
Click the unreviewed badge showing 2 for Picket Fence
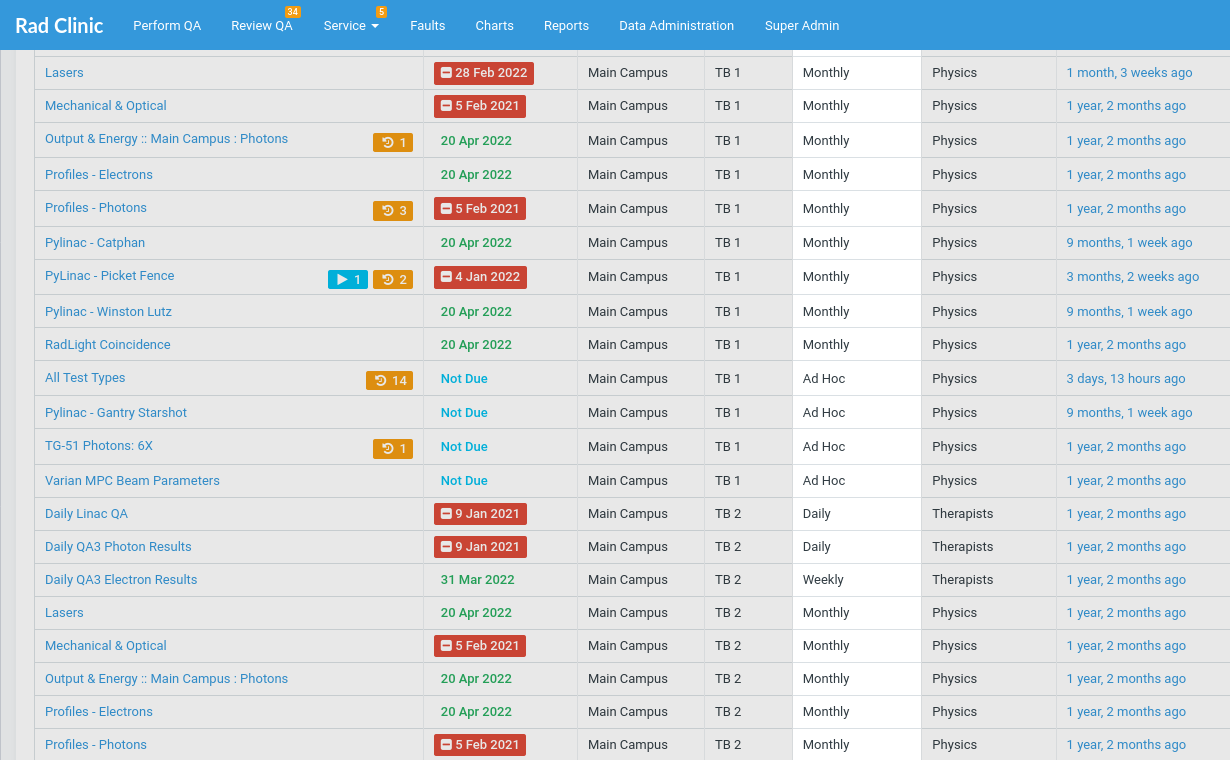[x=393, y=279]
